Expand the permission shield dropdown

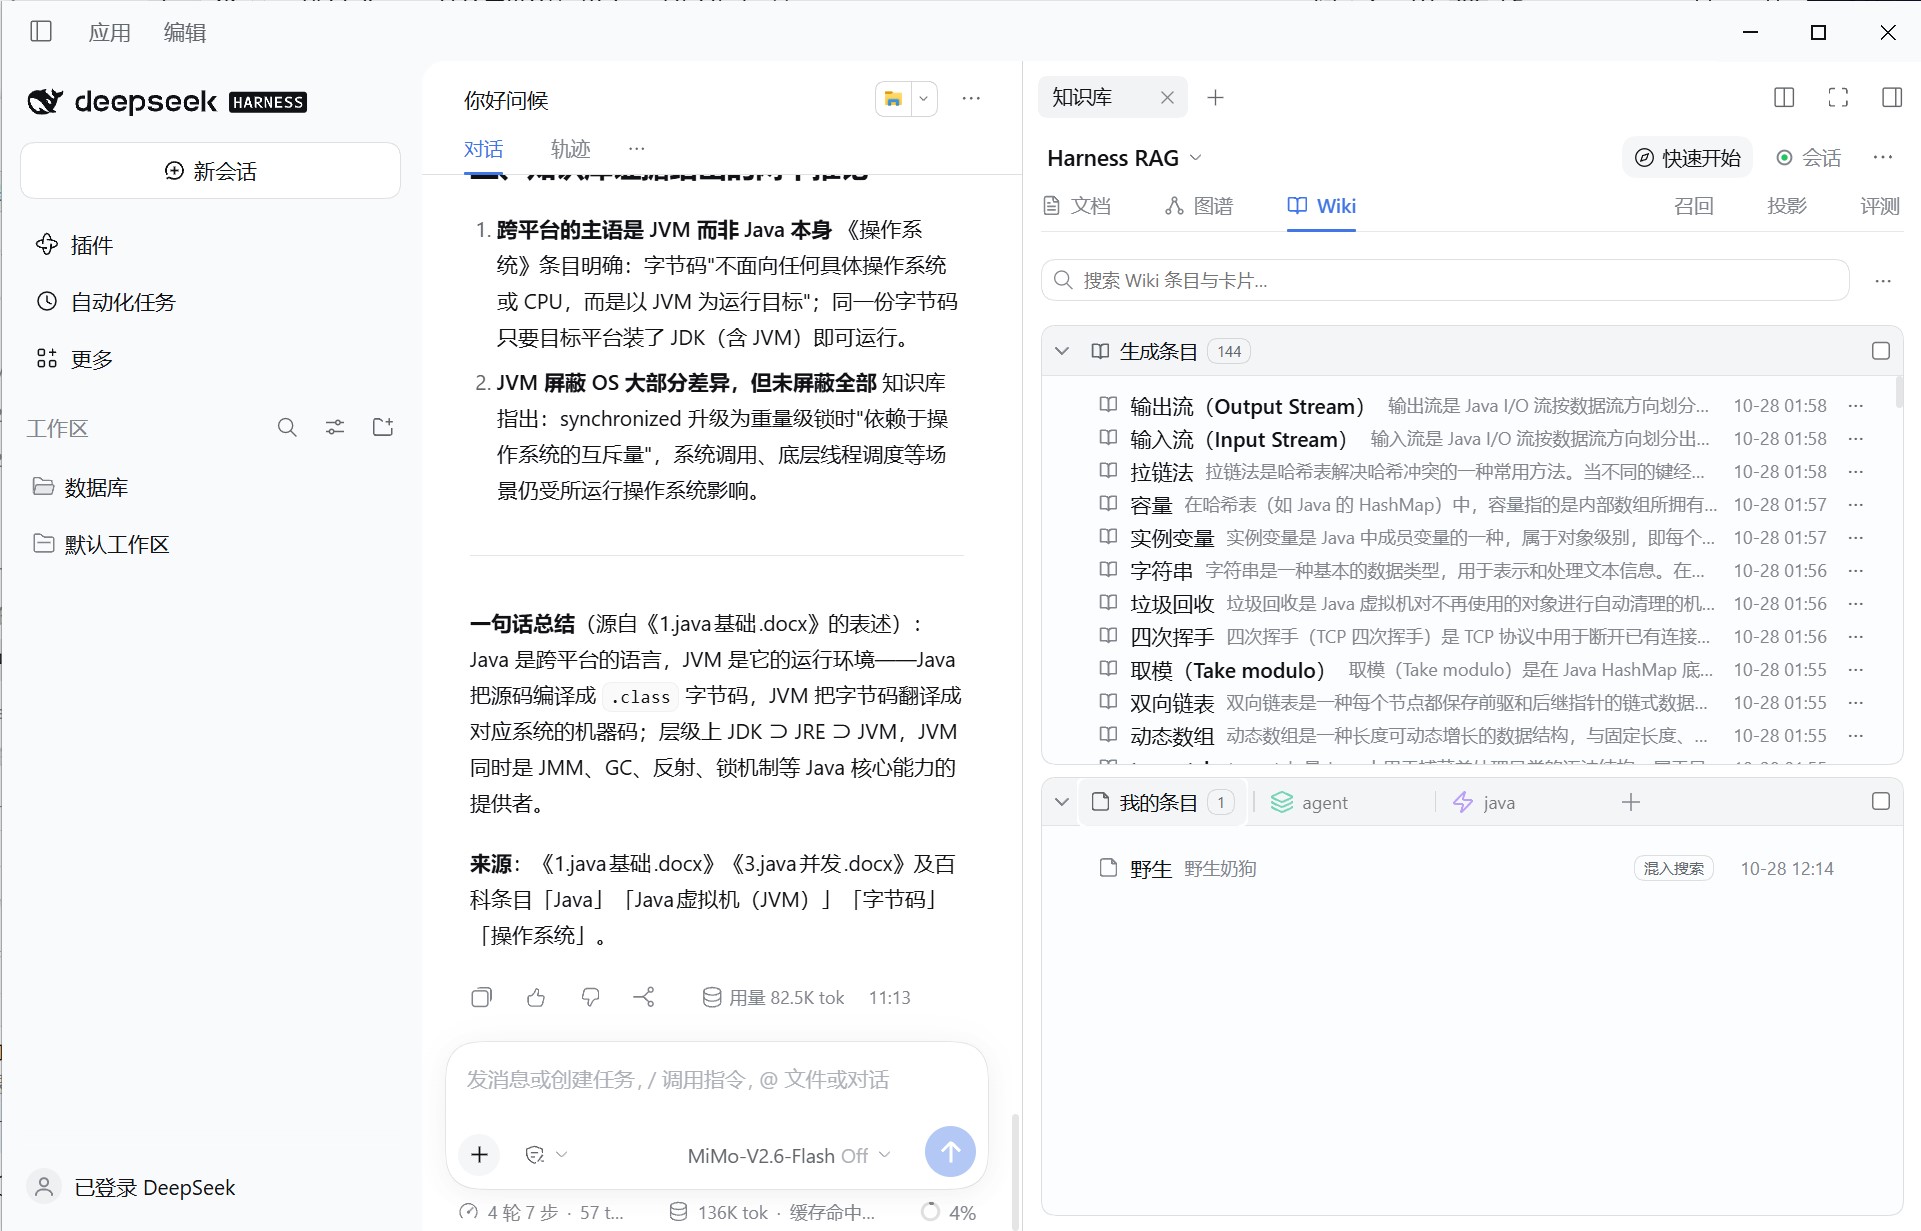coord(546,1155)
